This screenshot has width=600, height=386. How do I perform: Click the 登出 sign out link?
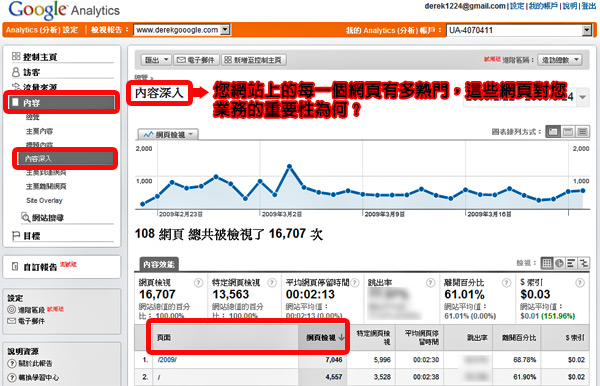coord(589,6)
